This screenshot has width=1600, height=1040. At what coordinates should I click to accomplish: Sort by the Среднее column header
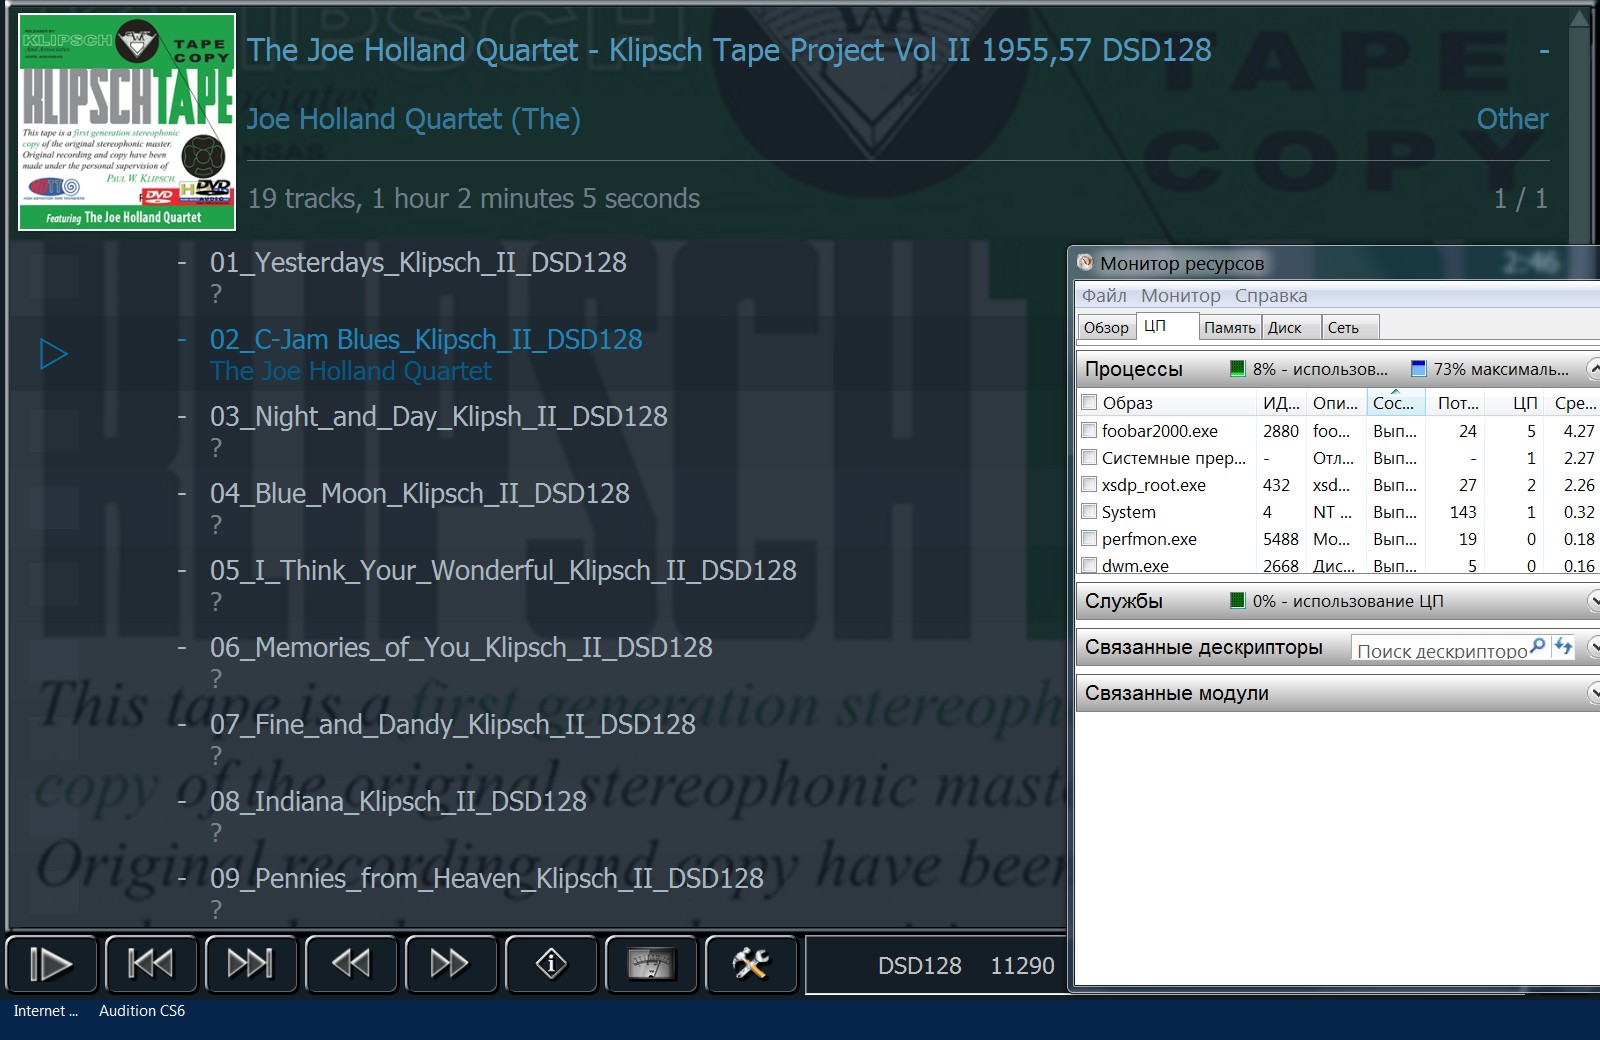tap(1573, 403)
